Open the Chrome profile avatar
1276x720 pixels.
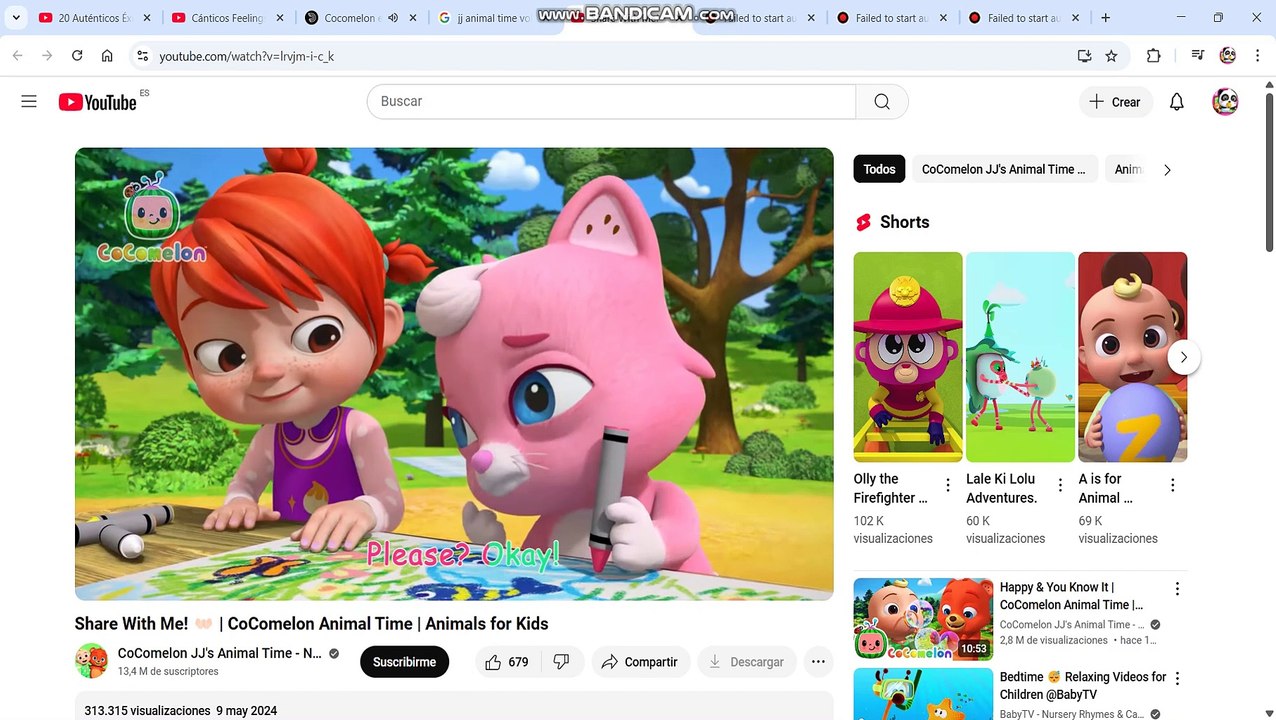(1228, 56)
